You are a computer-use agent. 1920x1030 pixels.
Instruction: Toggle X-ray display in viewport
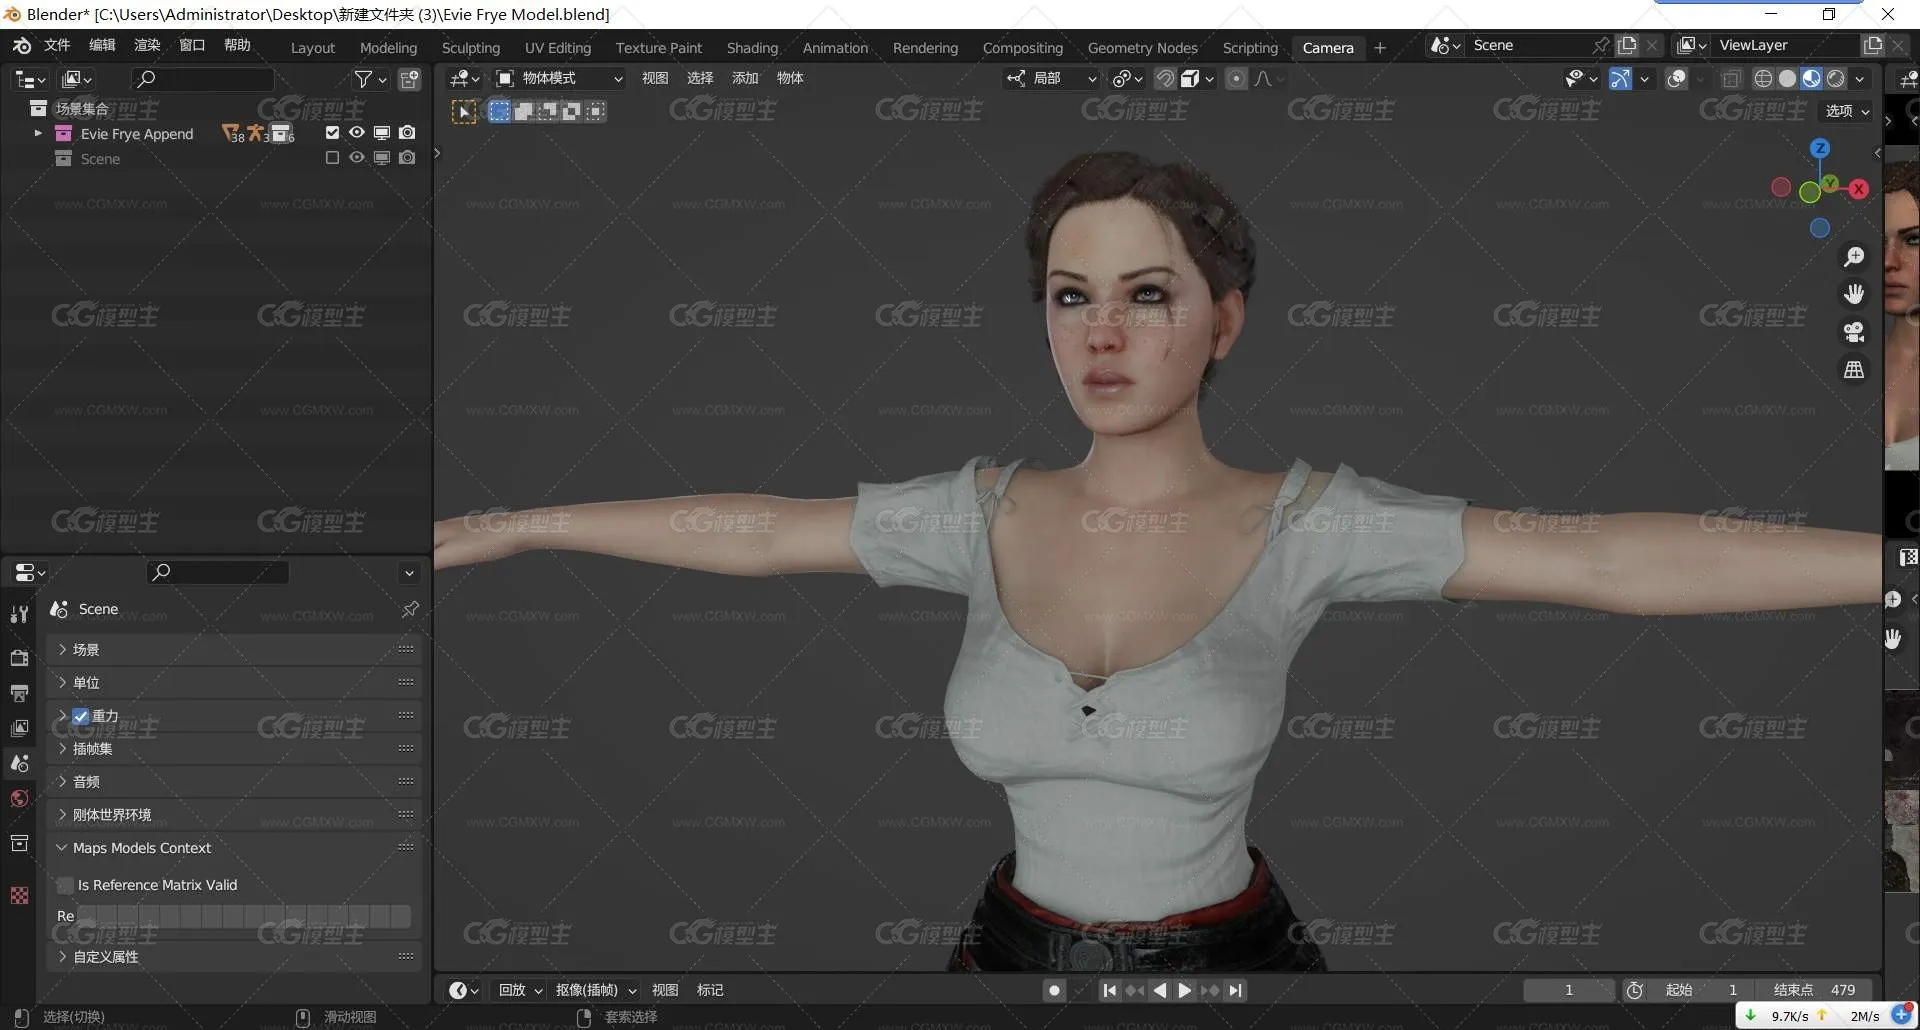pyautogui.click(x=1731, y=79)
